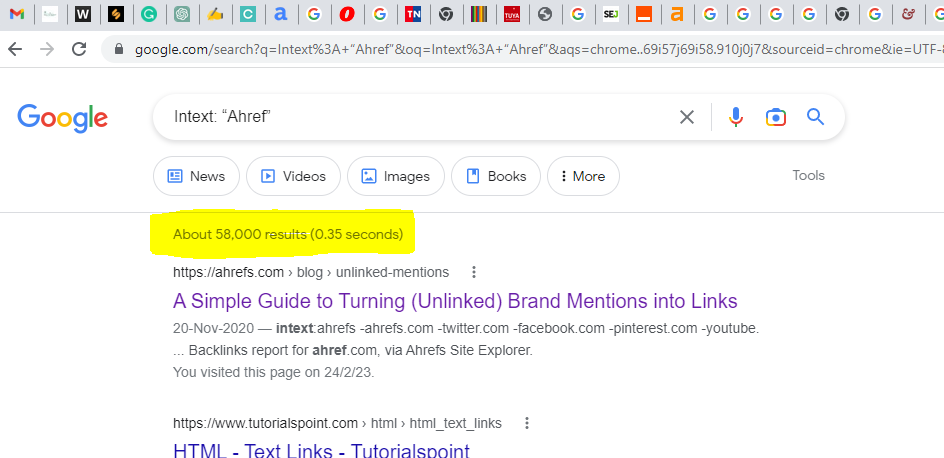Switch to the blue letter a tab
The width and height of the screenshot is (944, 458).
280,14
